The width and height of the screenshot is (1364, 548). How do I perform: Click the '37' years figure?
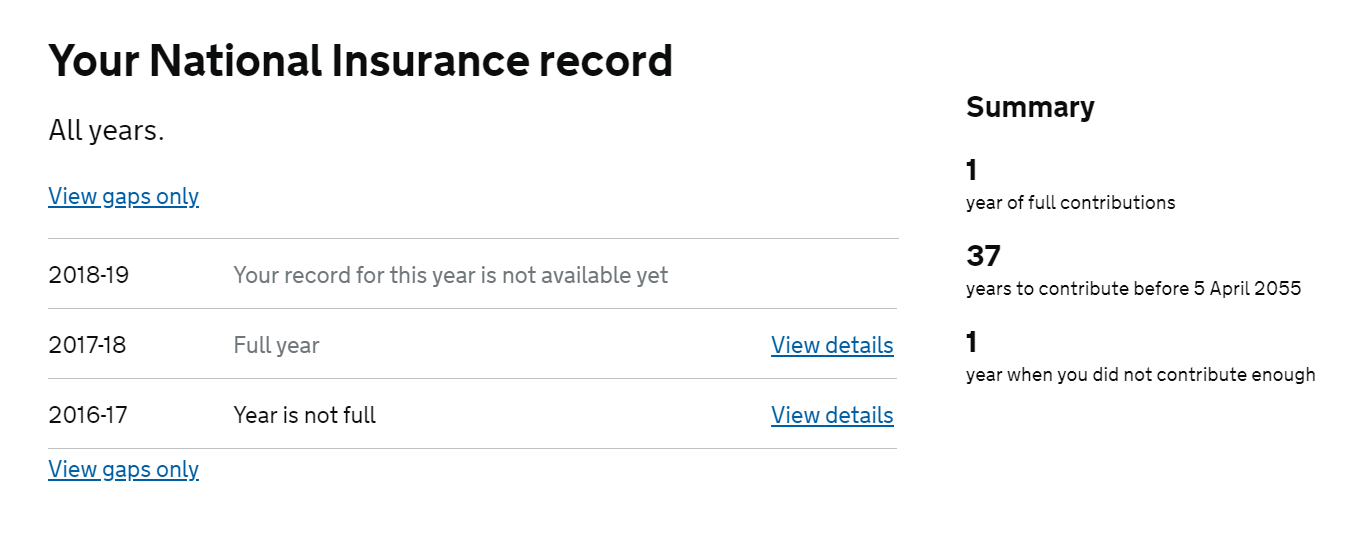(983, 256)
